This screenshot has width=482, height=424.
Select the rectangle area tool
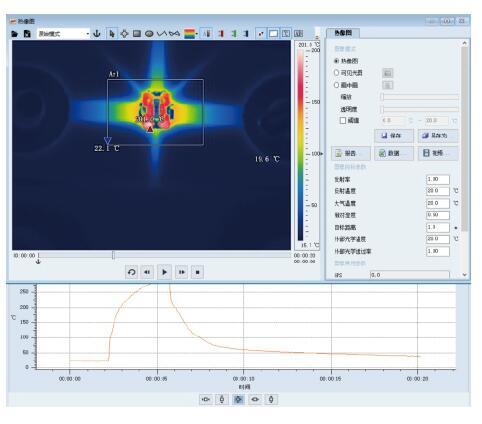coord(137,34)
